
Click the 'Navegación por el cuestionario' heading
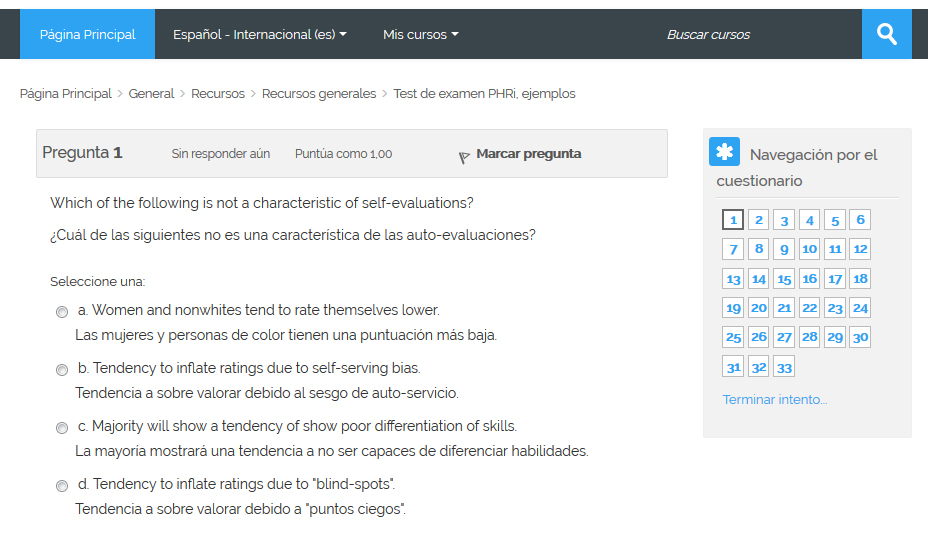[797, 167]
